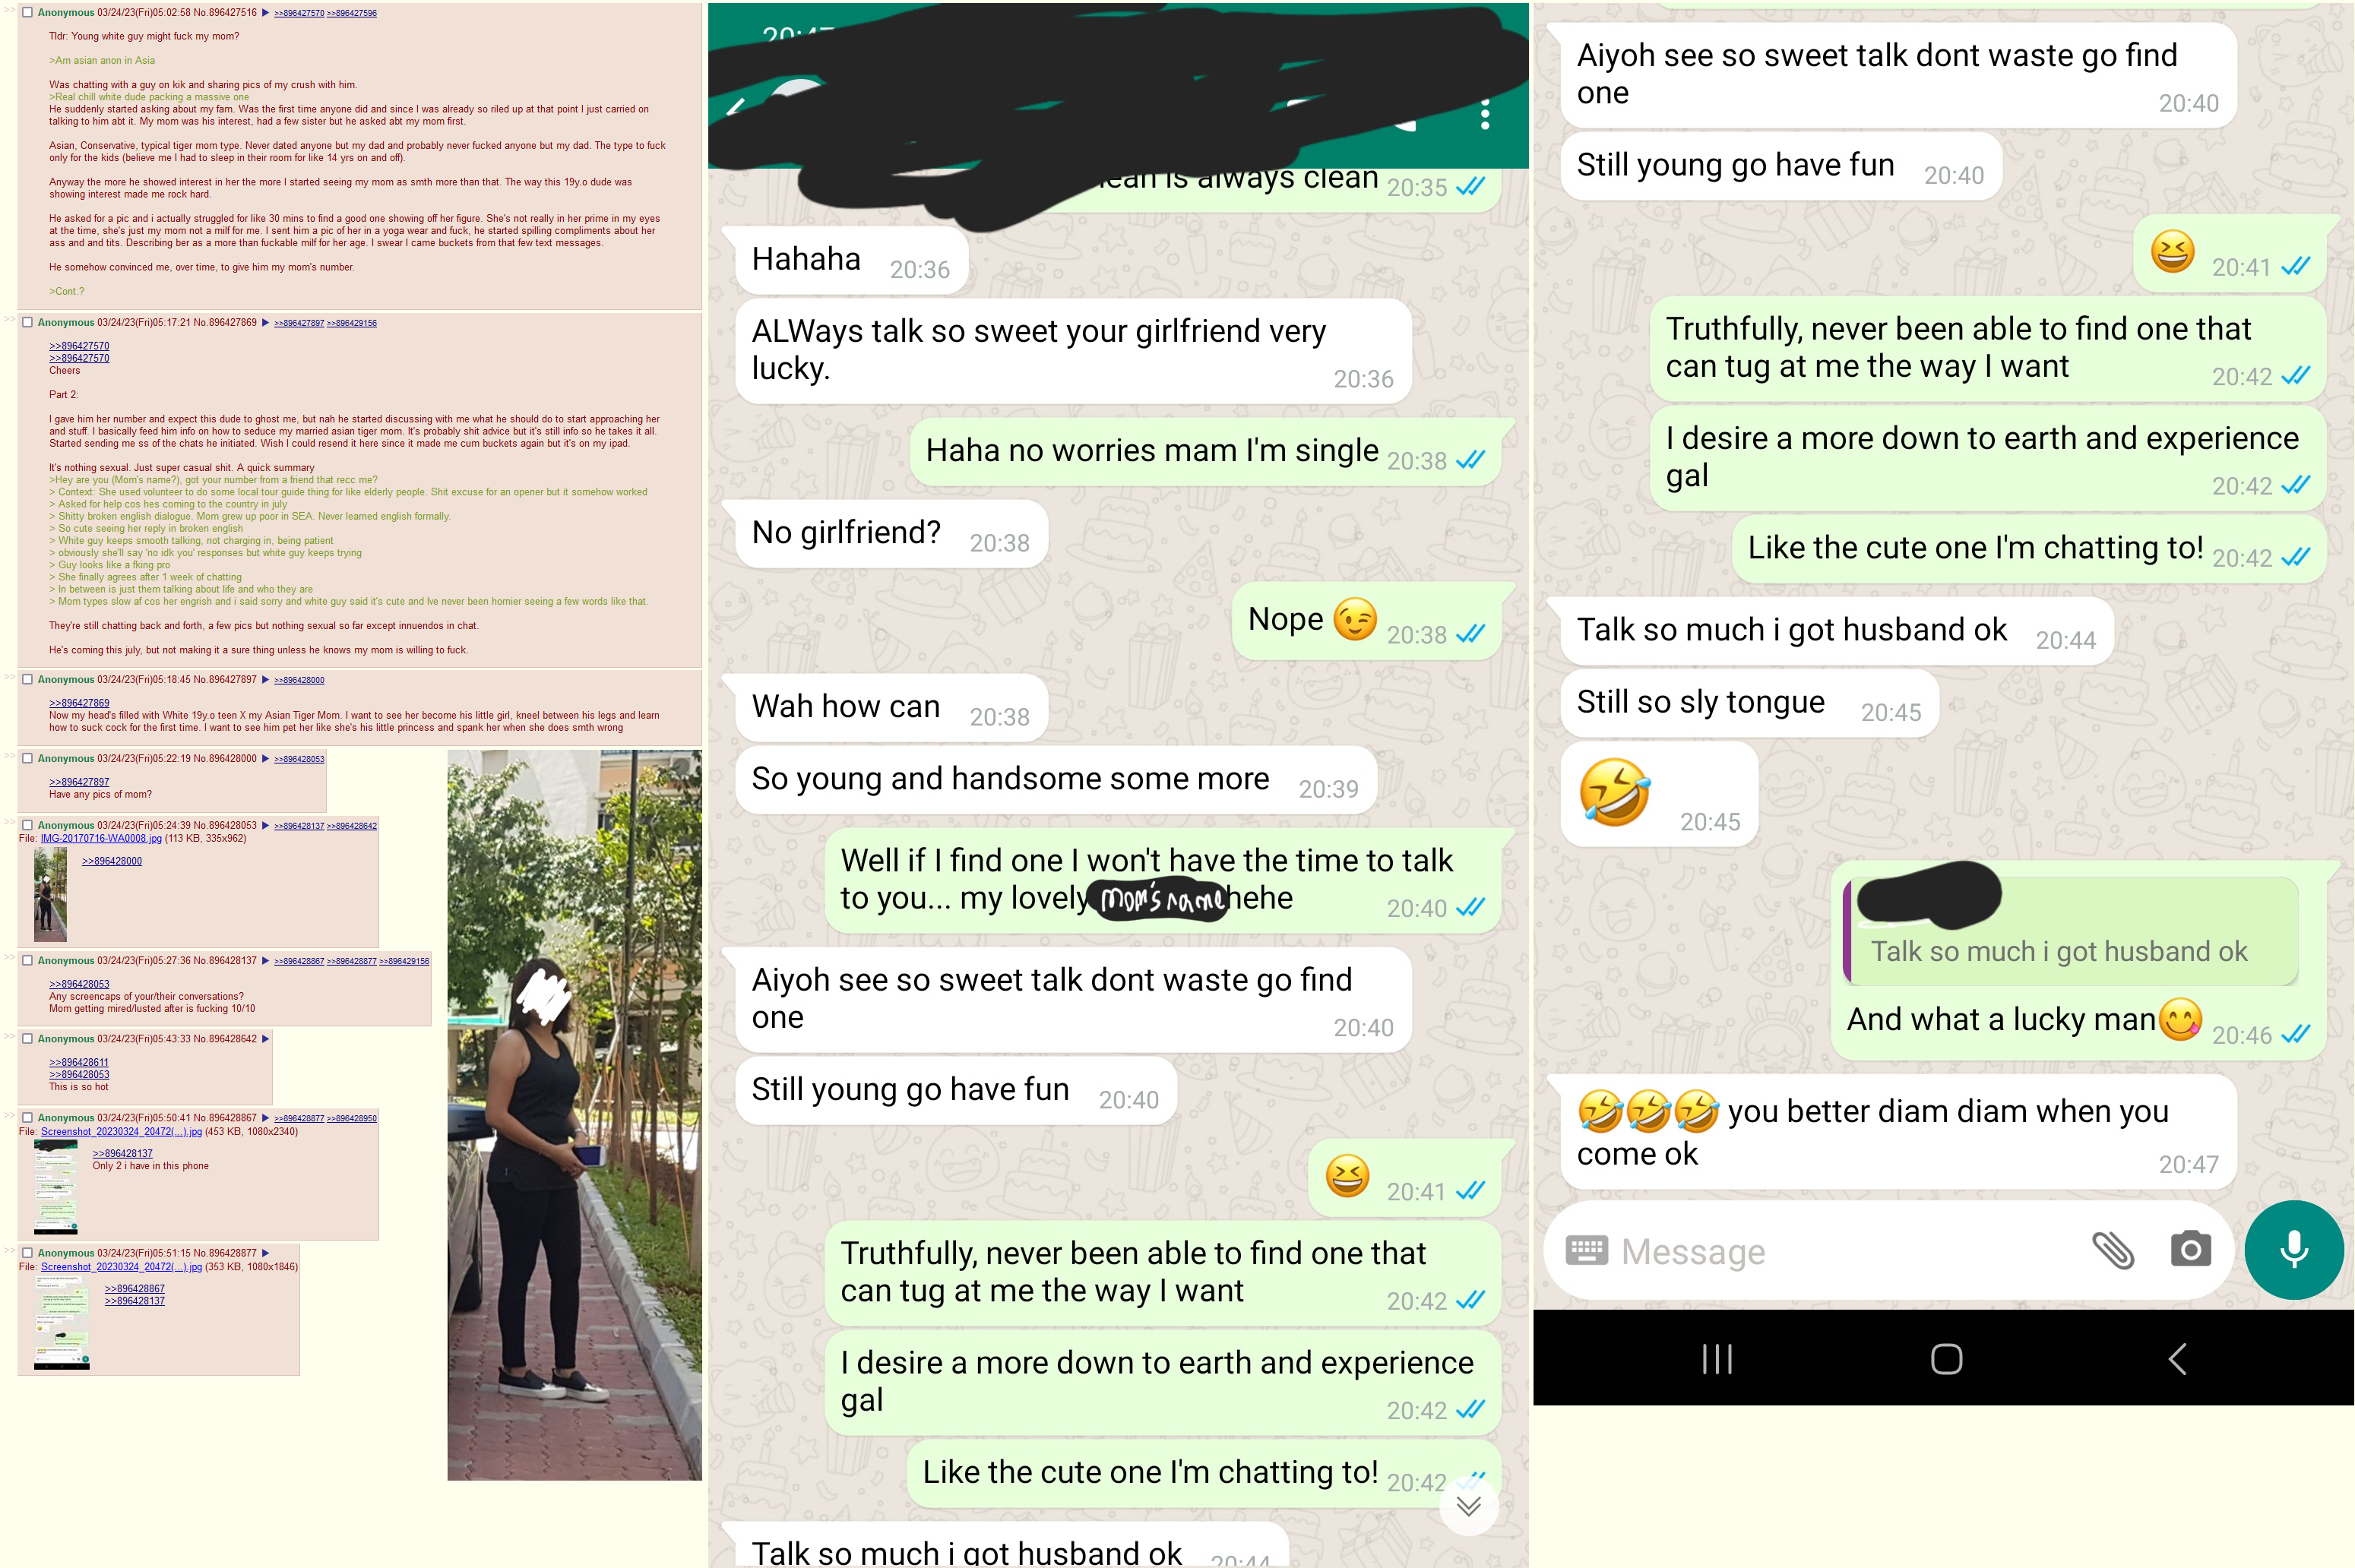Tap the green microphone voice message button
This screenshot has width=2355, height=1568.
click(2293, 1250)
